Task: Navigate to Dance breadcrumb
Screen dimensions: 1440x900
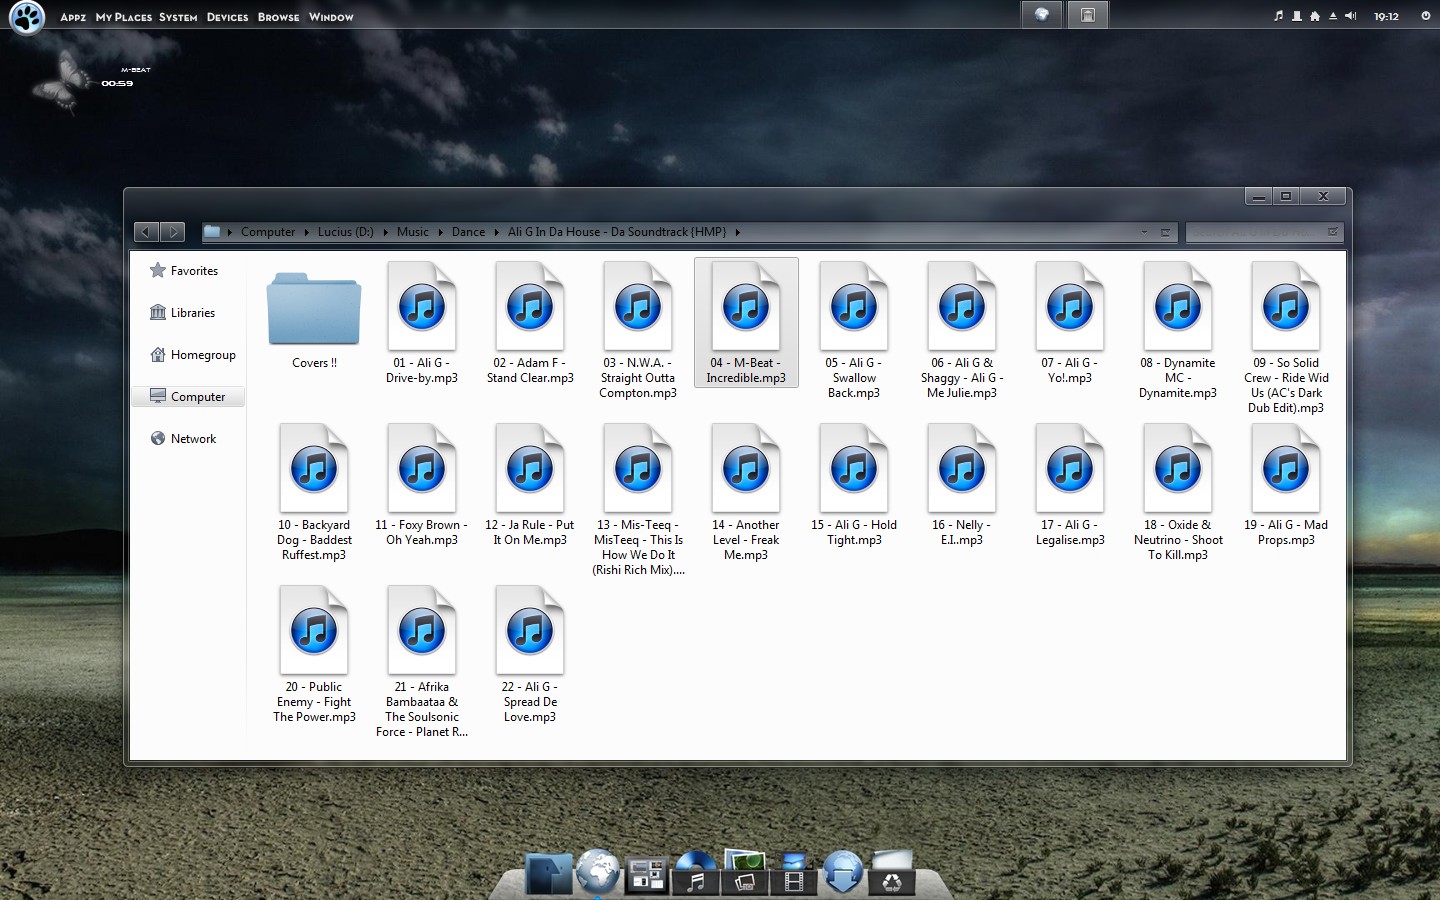Action: pos(468,232)
